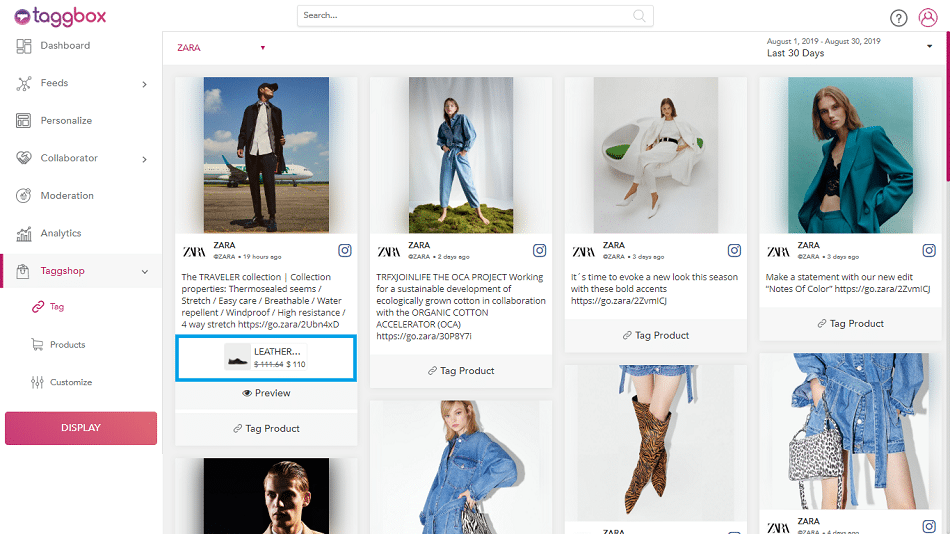This screenshot has width=950, height=534.
Task: Click the help question mark icon
Action: tap(898, 18)
